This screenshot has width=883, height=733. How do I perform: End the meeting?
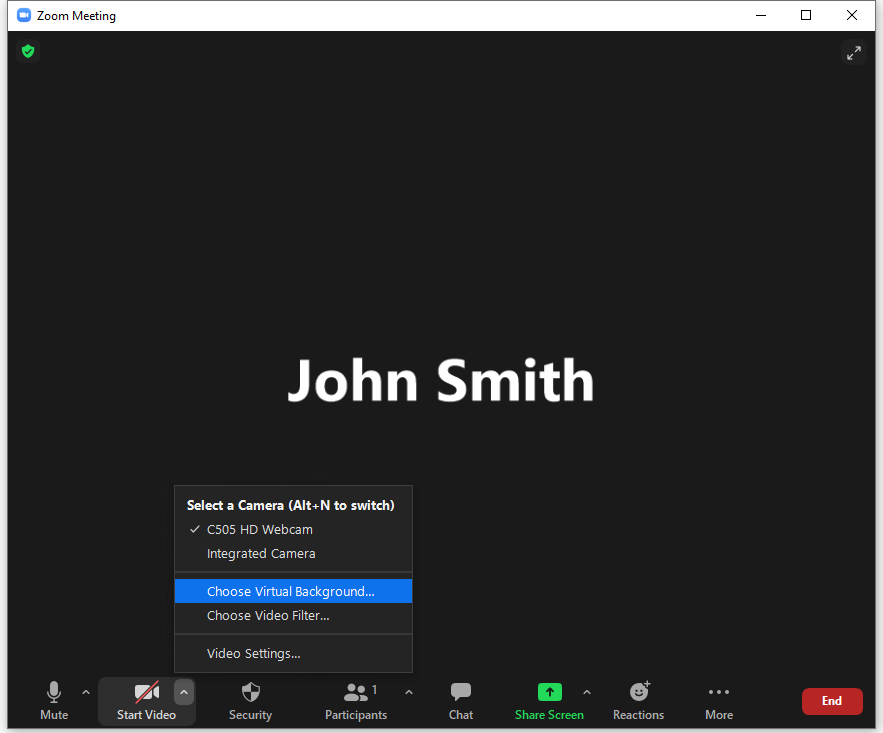(x=832, y=701)
